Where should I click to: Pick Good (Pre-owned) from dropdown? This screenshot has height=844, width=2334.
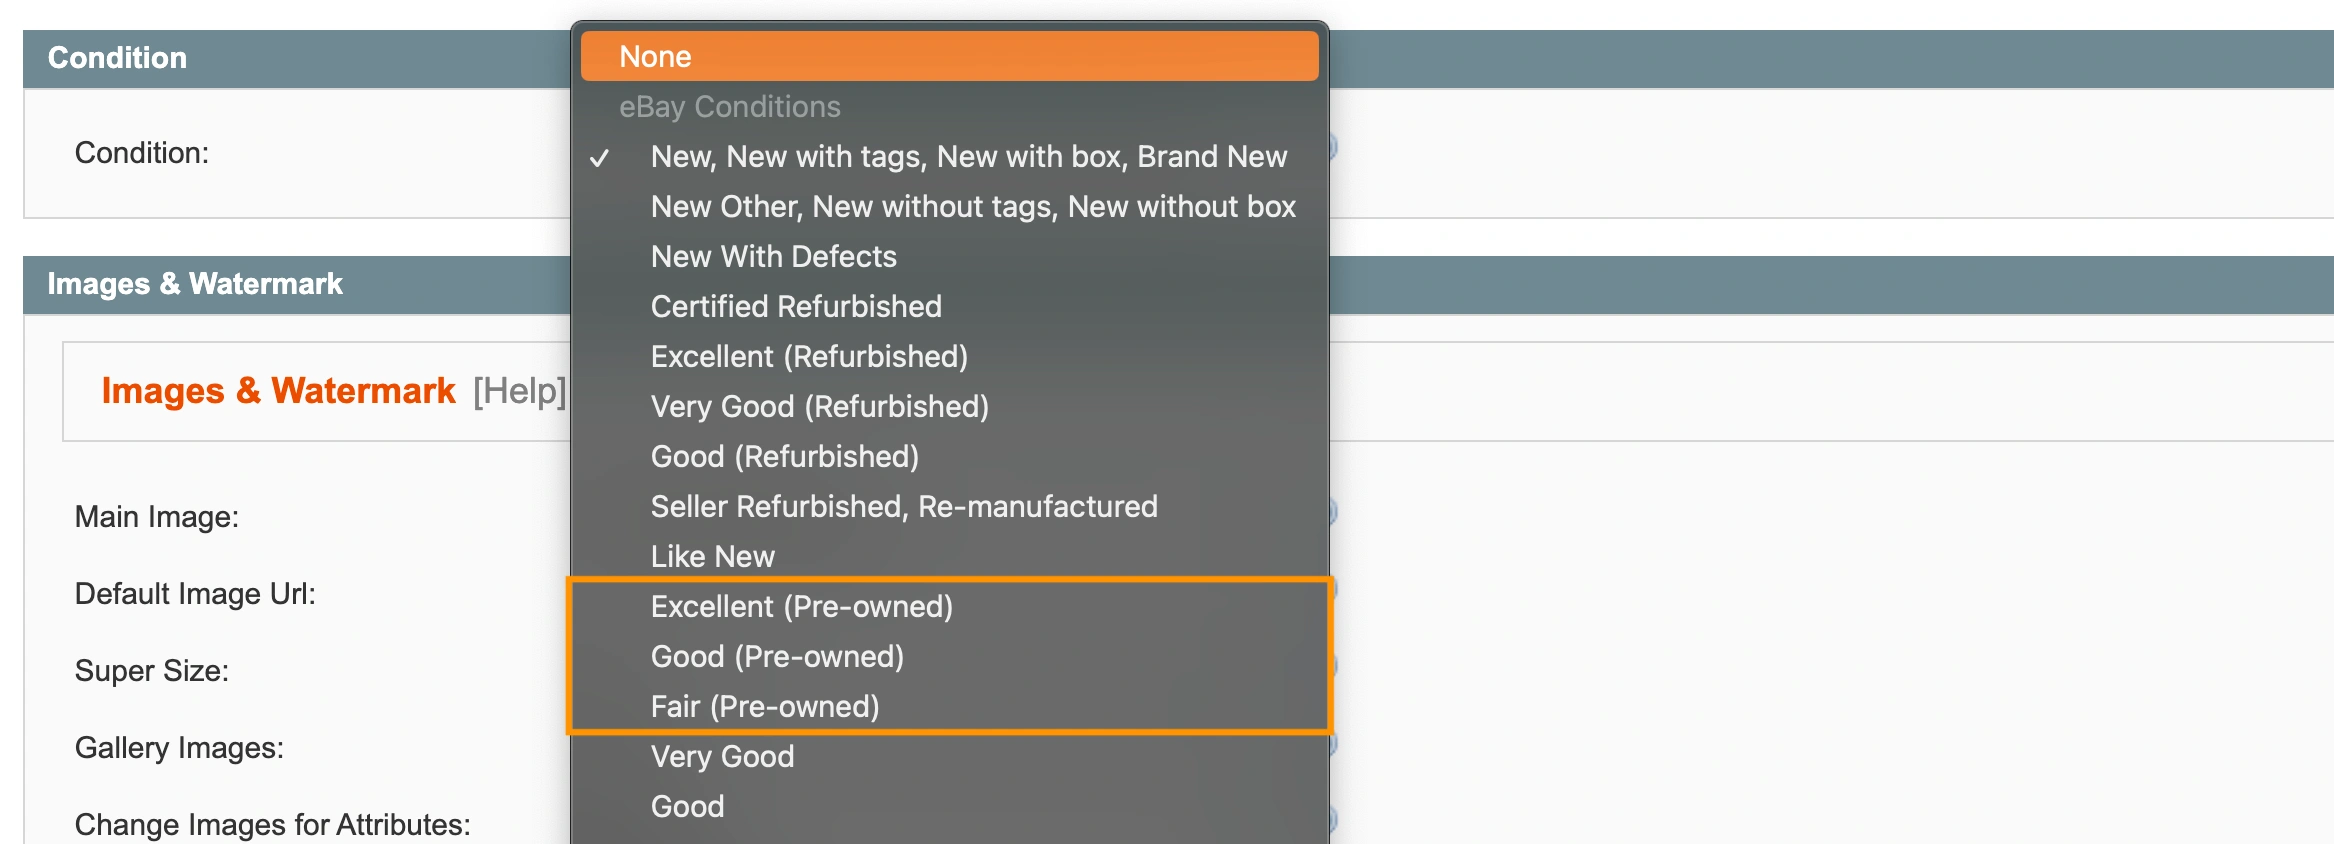777,657
